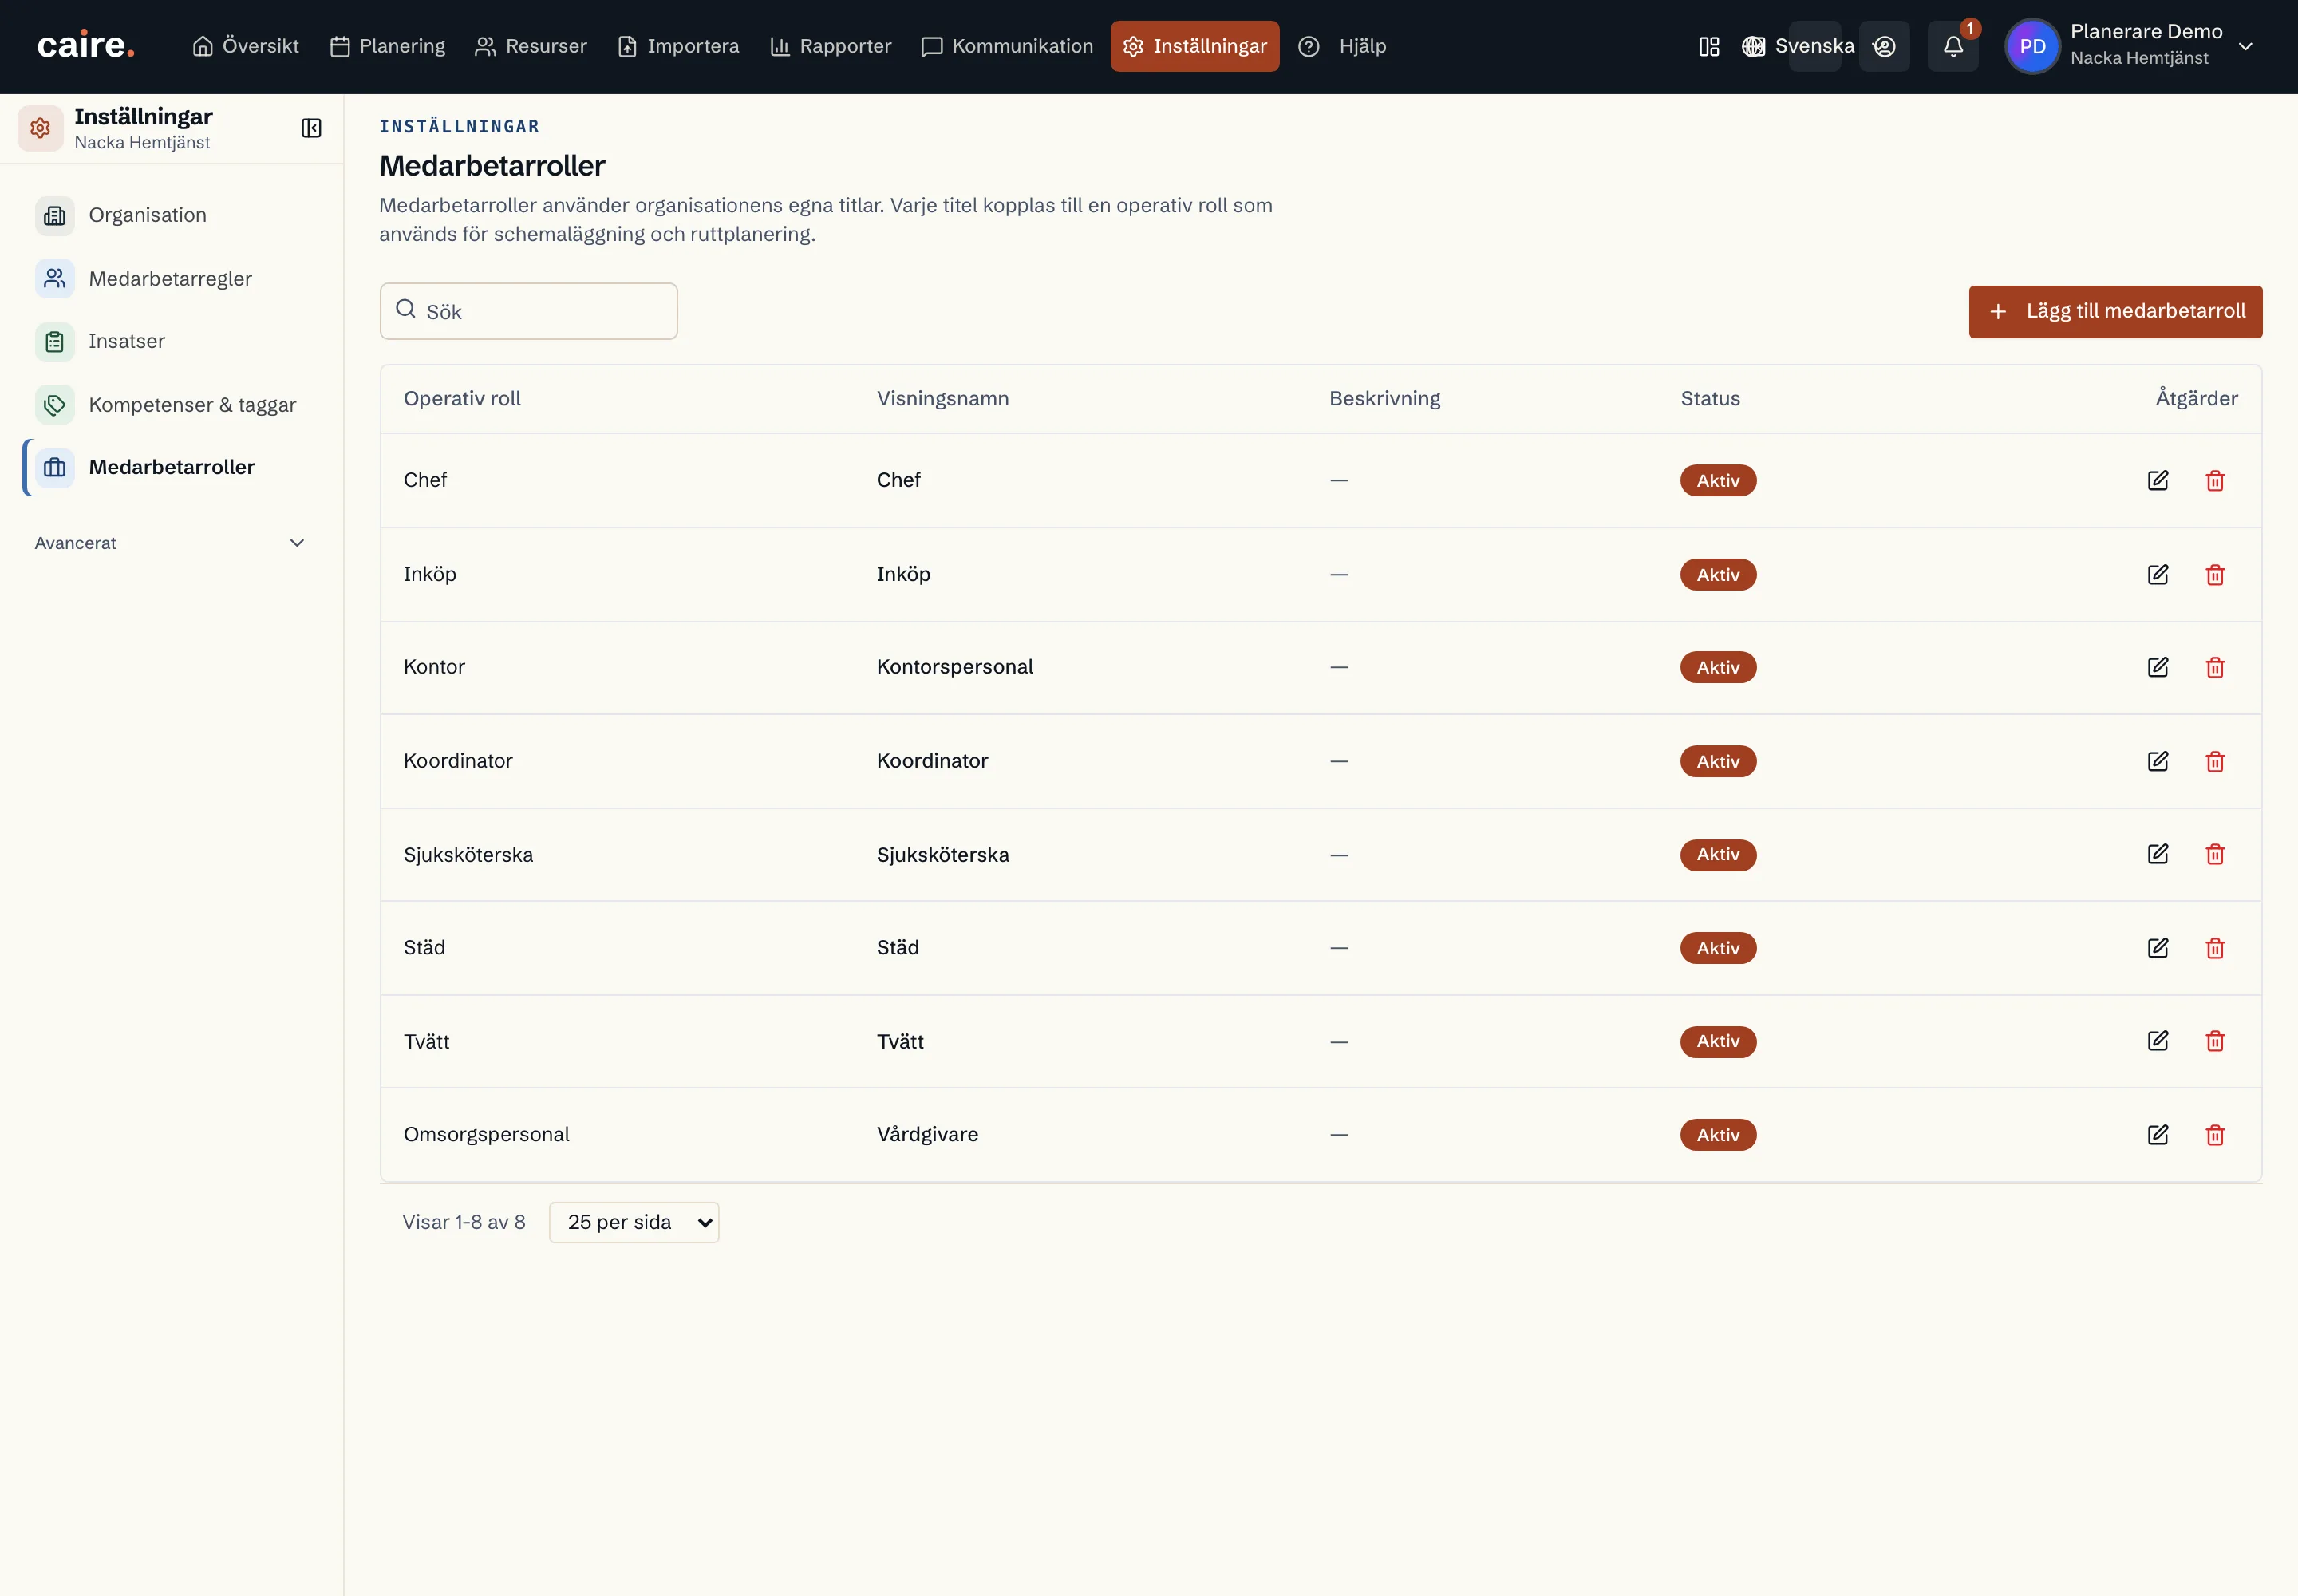
Task: Open the Kommunikation menu item
Action: click(1008, 46)
